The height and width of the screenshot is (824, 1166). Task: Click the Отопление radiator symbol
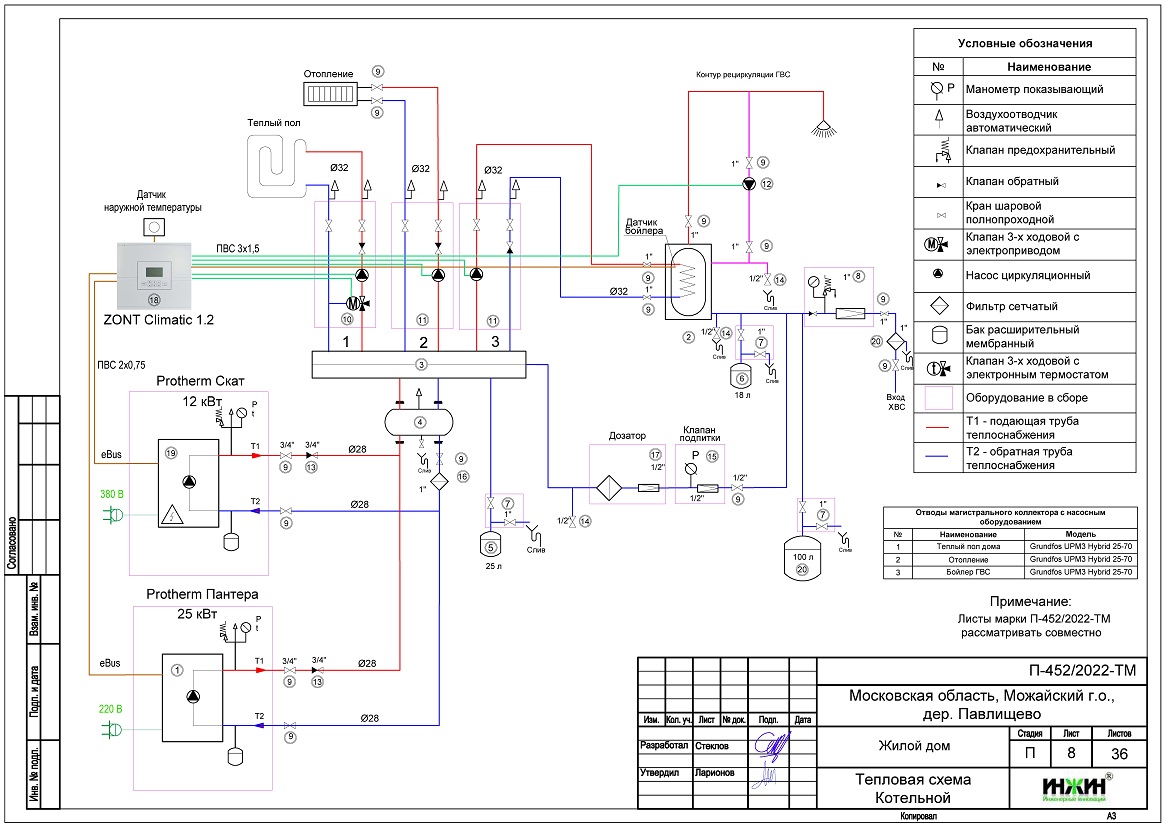pos(331,94)
